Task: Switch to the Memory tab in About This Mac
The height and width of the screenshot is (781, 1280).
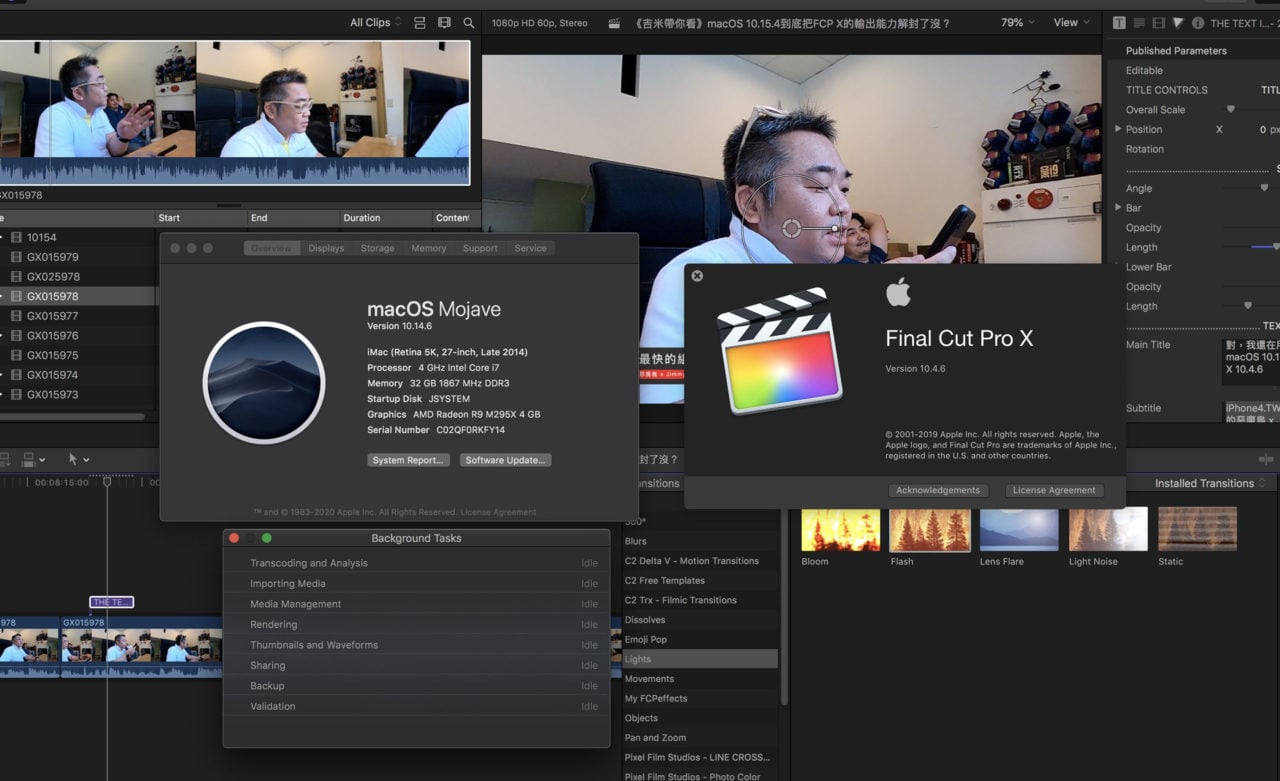Action: [x=428, y=248]
